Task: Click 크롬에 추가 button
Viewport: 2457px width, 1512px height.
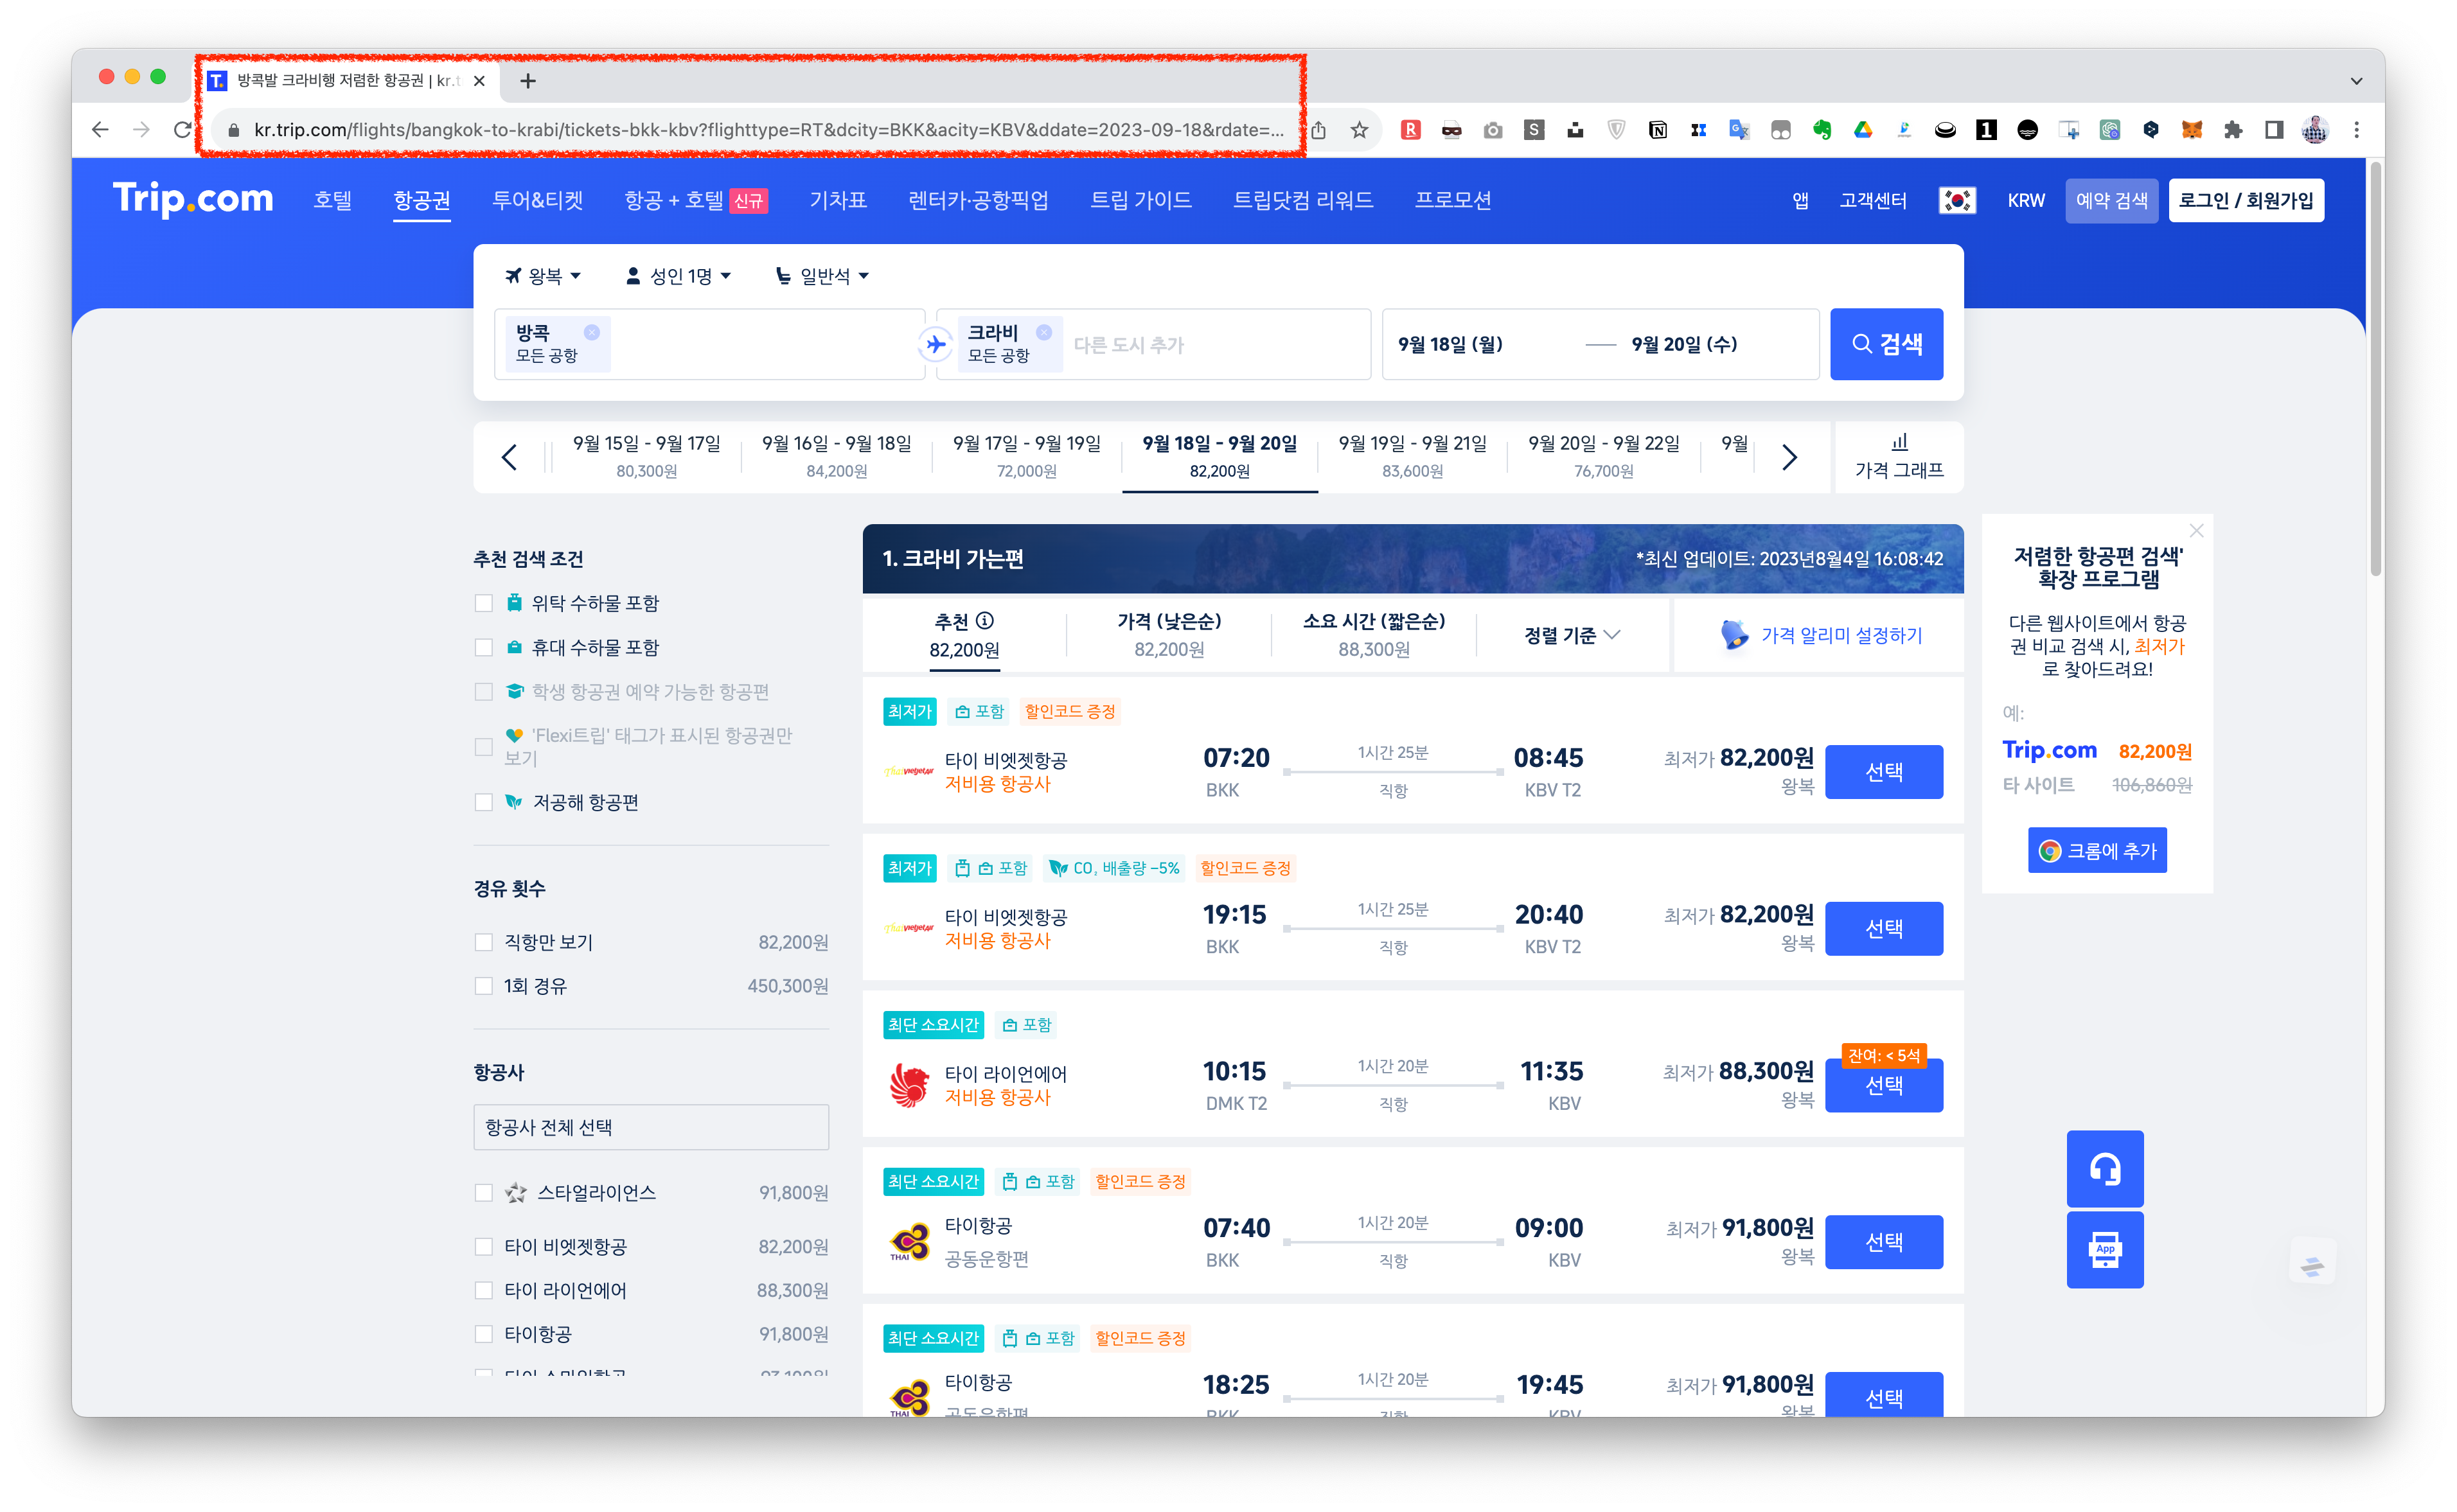Action: click(x=2098, y=851)
